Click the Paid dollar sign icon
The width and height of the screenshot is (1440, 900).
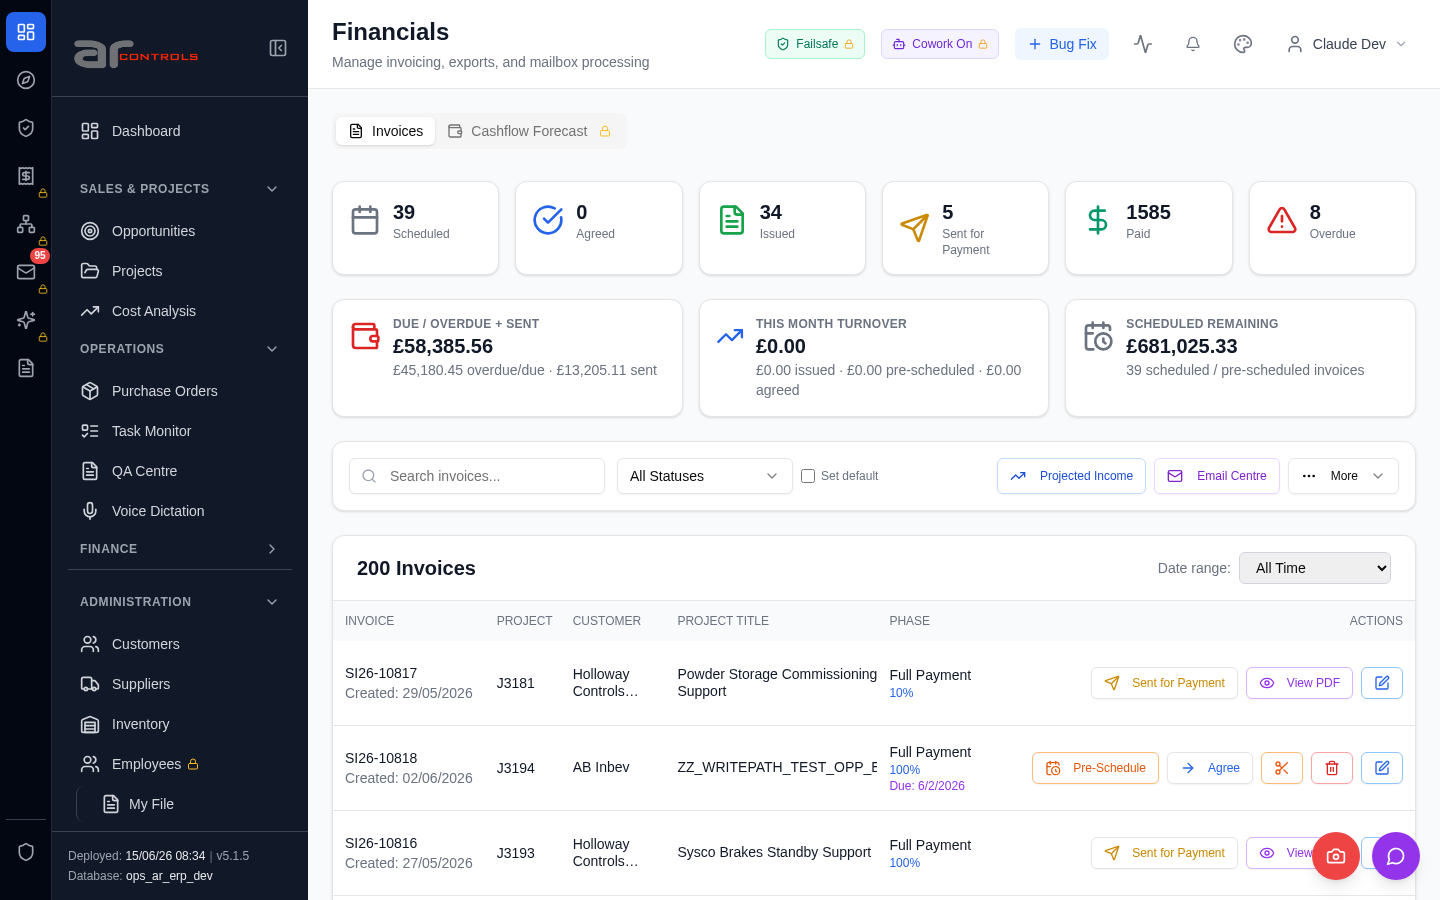[x=1098, y=220]
